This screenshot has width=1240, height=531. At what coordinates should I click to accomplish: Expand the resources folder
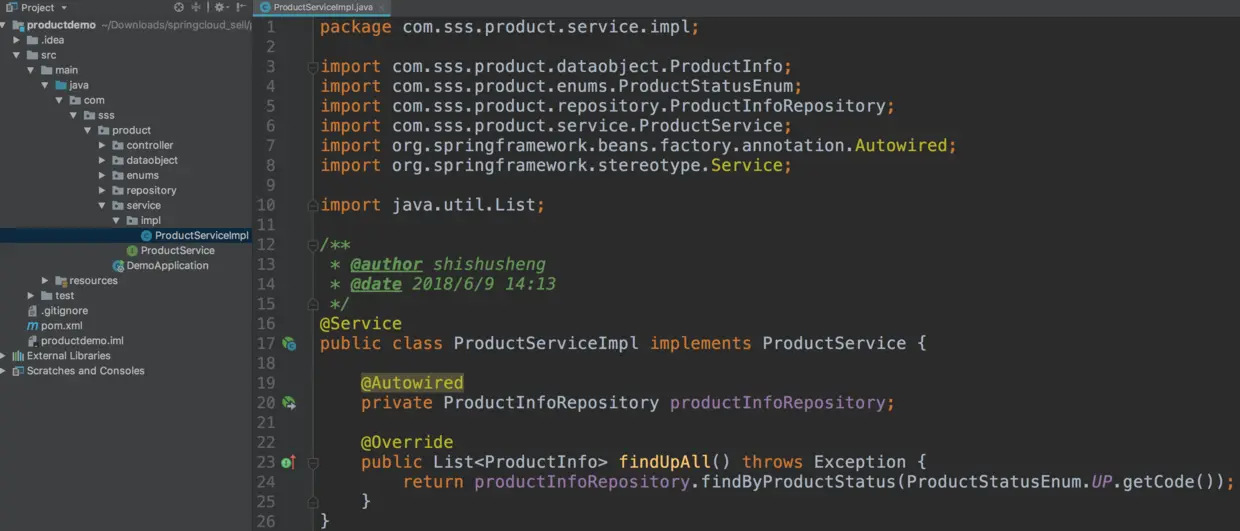(46, 280)
